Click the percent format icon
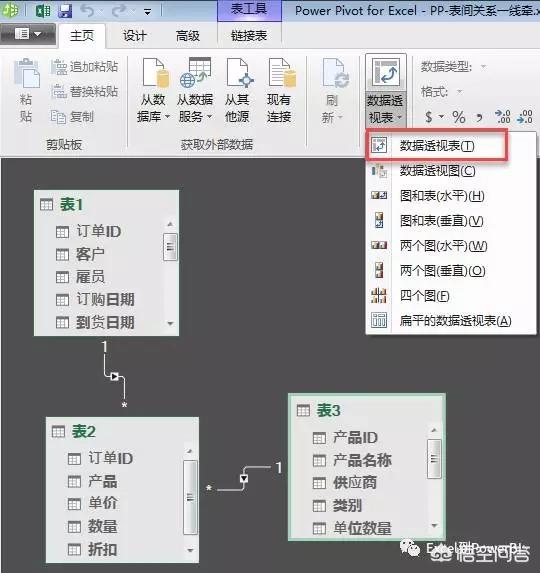 [x=459, y=117]
